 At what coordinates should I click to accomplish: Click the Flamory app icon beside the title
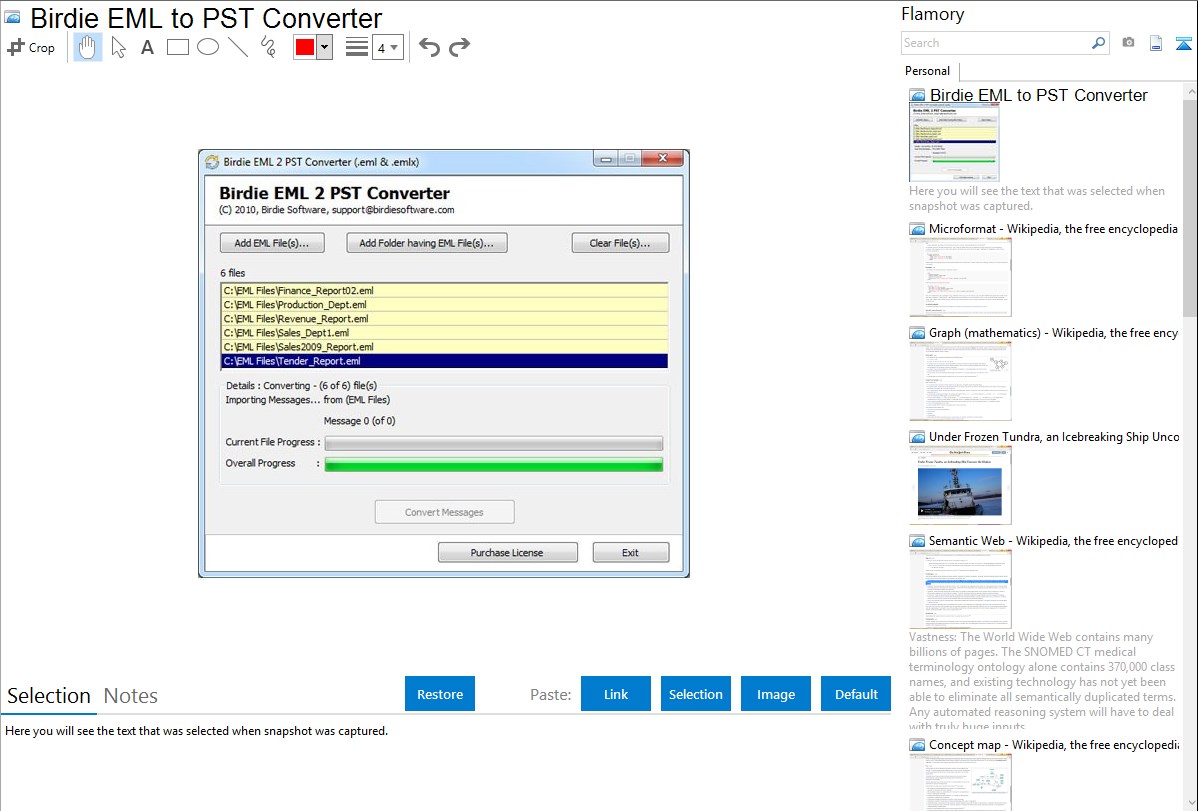pyautogui.click(x=12, y=16)
